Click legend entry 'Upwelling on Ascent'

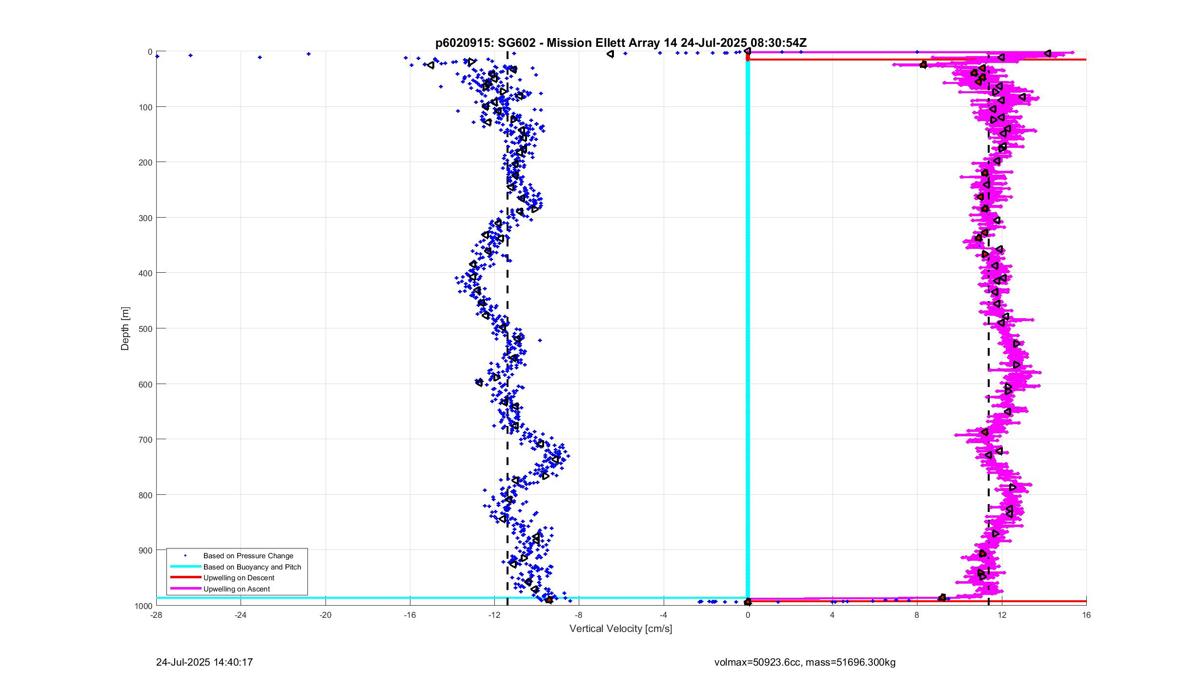pos(237,590)
